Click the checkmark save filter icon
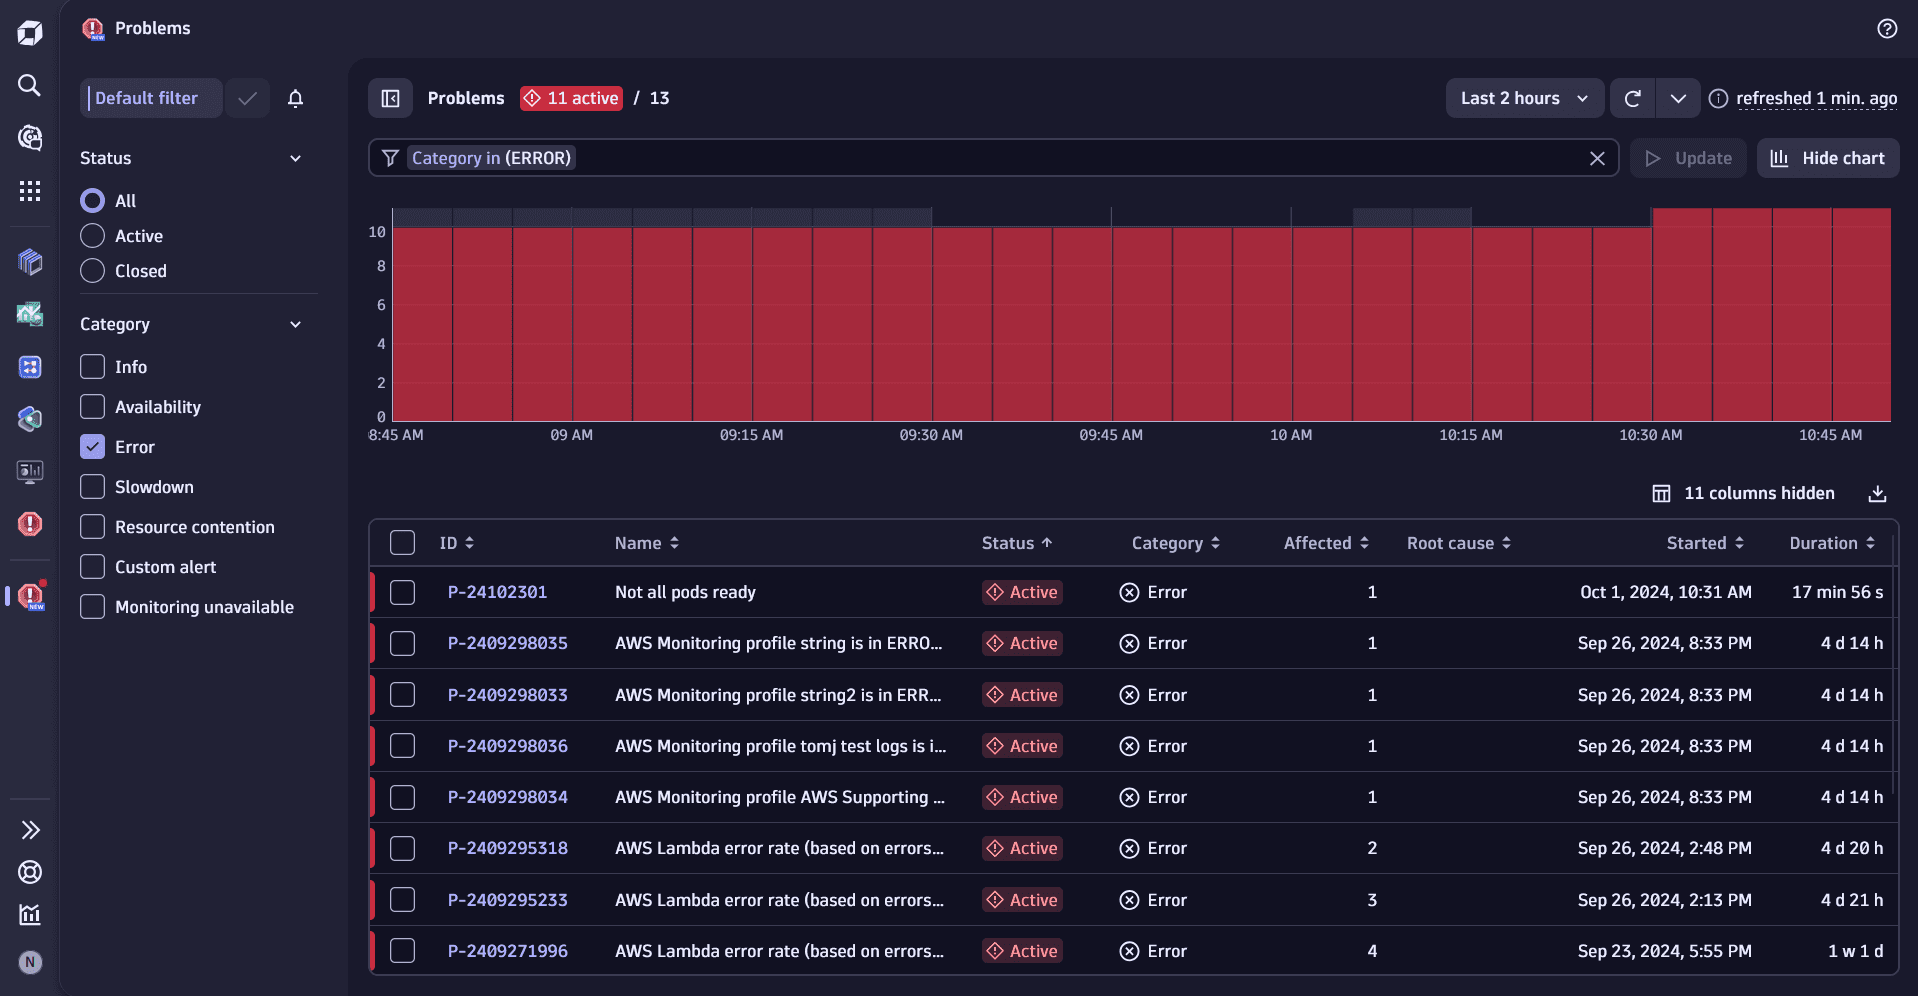The image size is (1918, 996). (x=248, y=98)
